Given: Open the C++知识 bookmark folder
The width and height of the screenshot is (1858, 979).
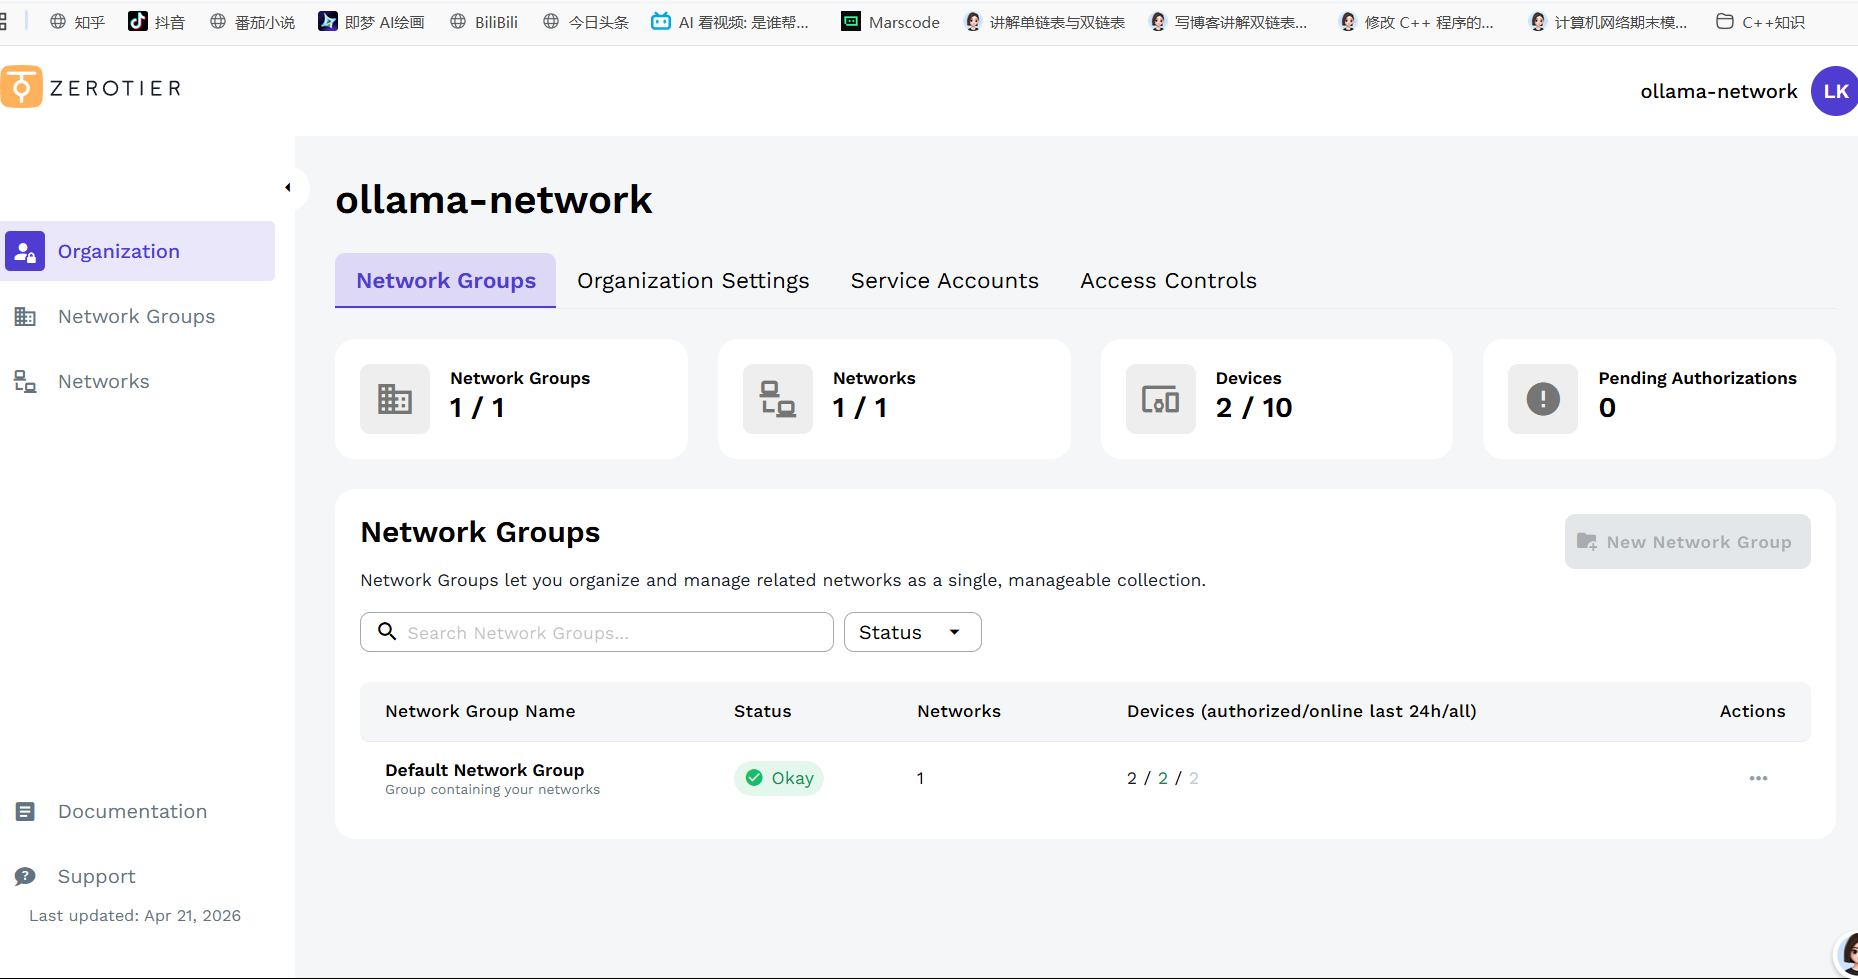Looking at the screenshot, I should (1761, 21).
